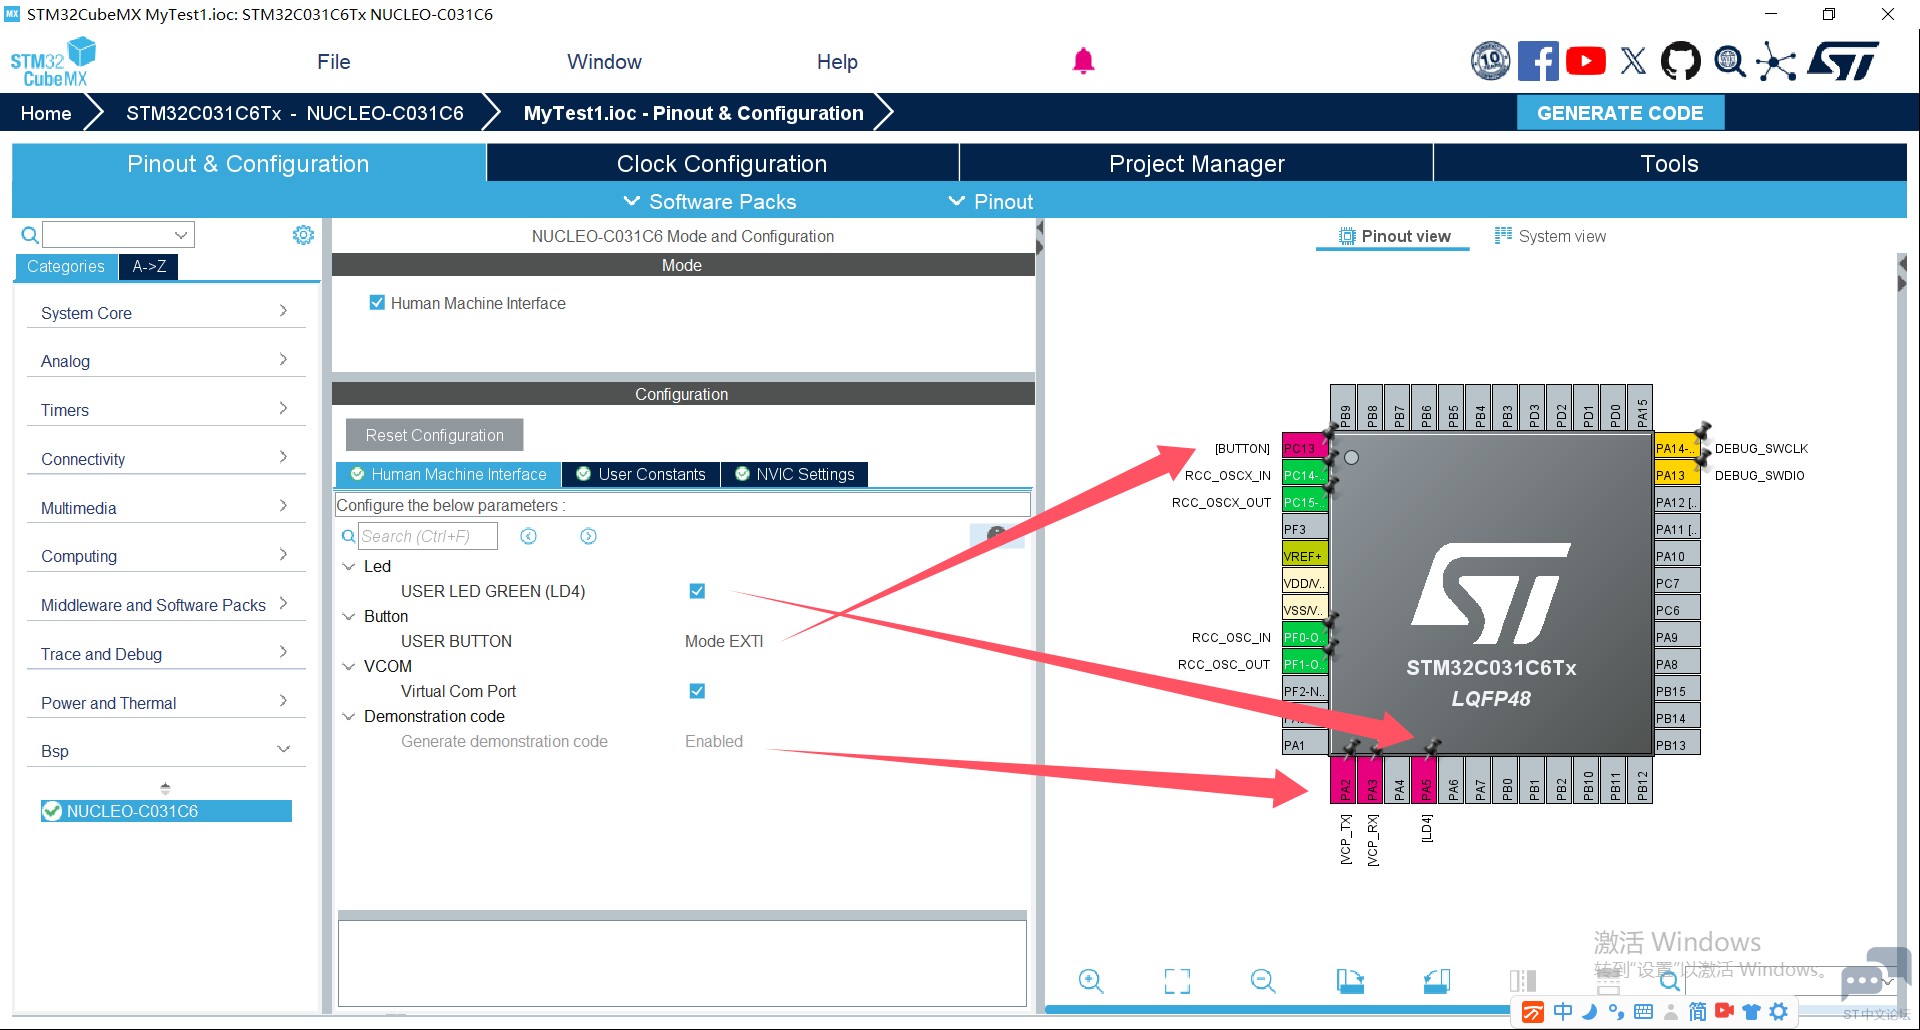Switch to System view
Viewport: 1920px width, 1030px height.
[x=1550, y=236]
